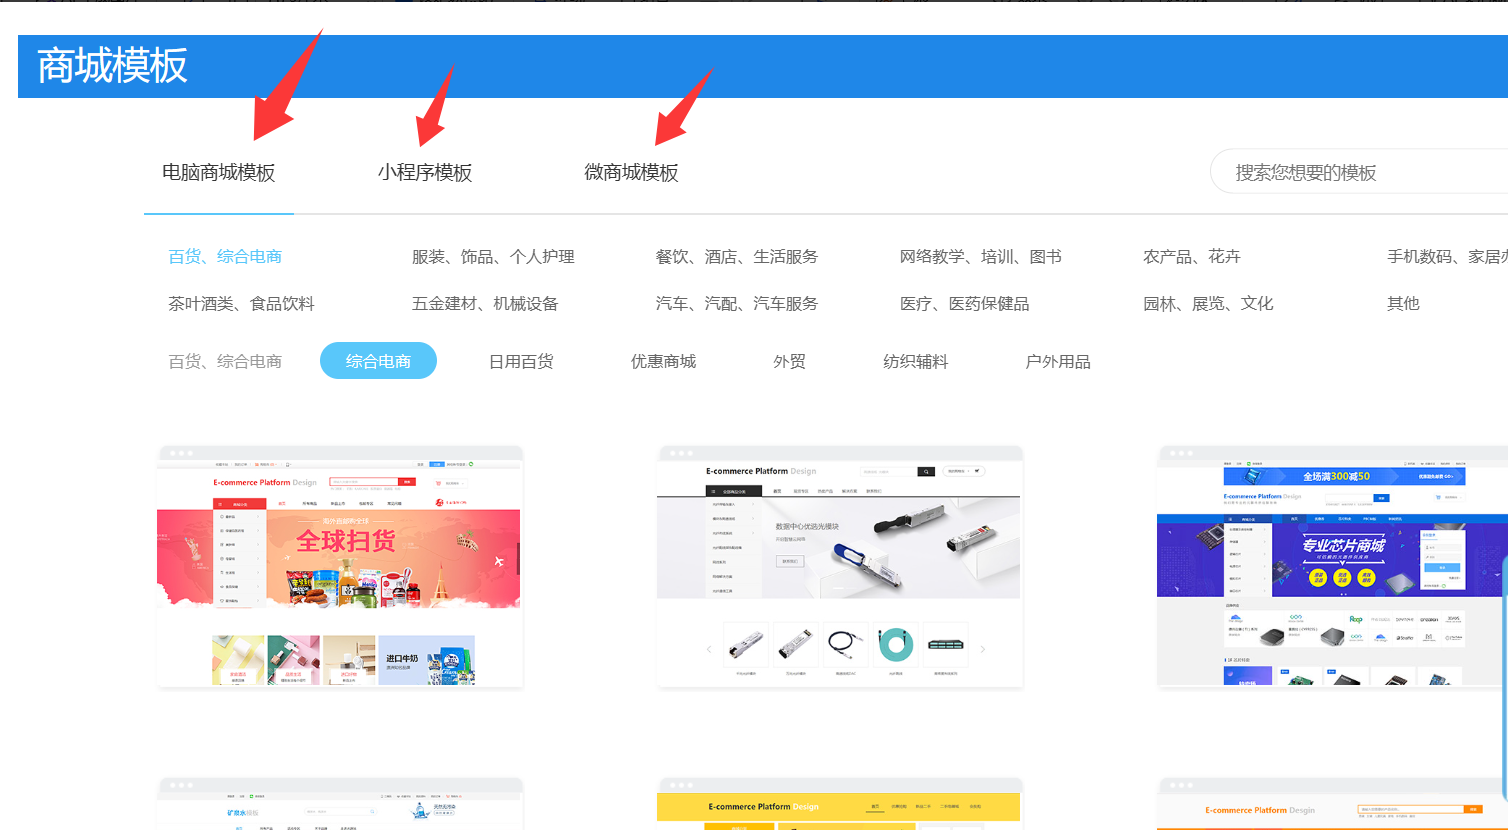Screen dimensions: 1508x830
Task: Filter by 外贸 subcategory
Action: (789, 362)
